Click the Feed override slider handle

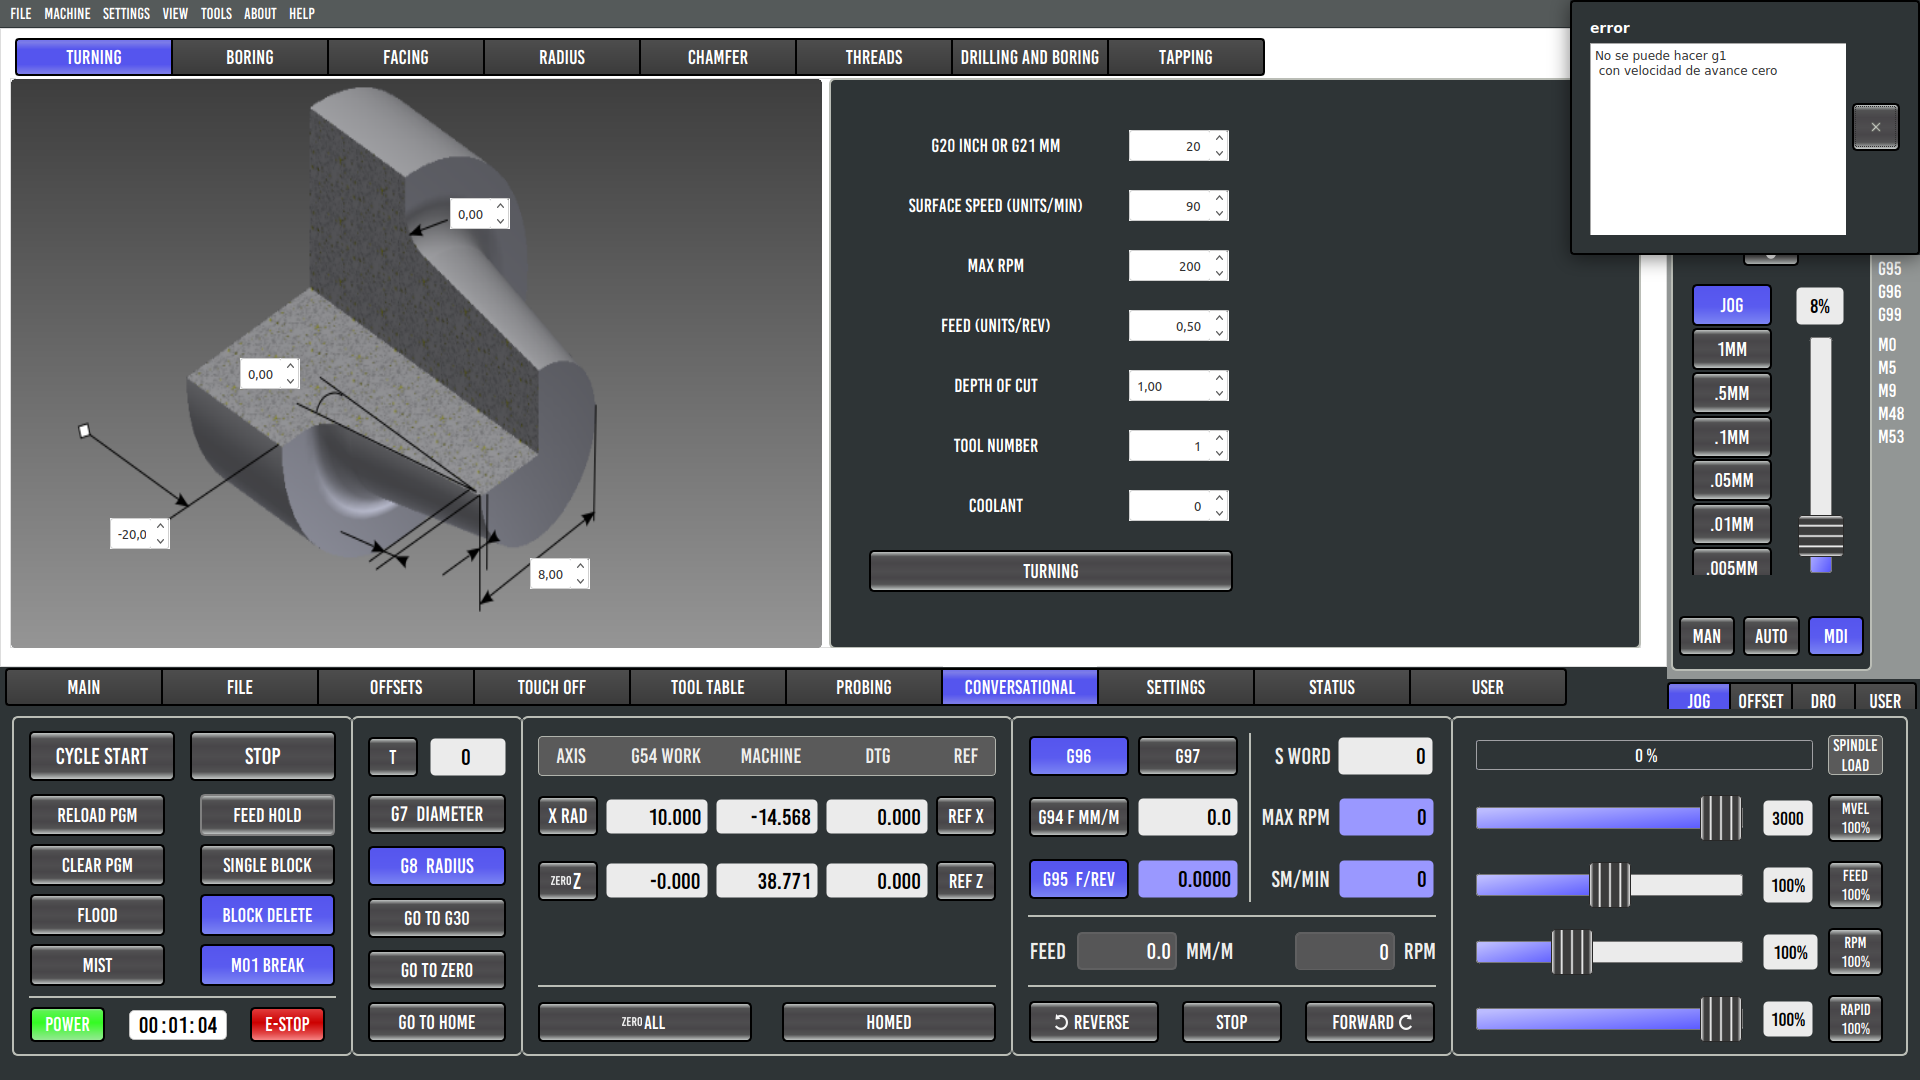1609,885
